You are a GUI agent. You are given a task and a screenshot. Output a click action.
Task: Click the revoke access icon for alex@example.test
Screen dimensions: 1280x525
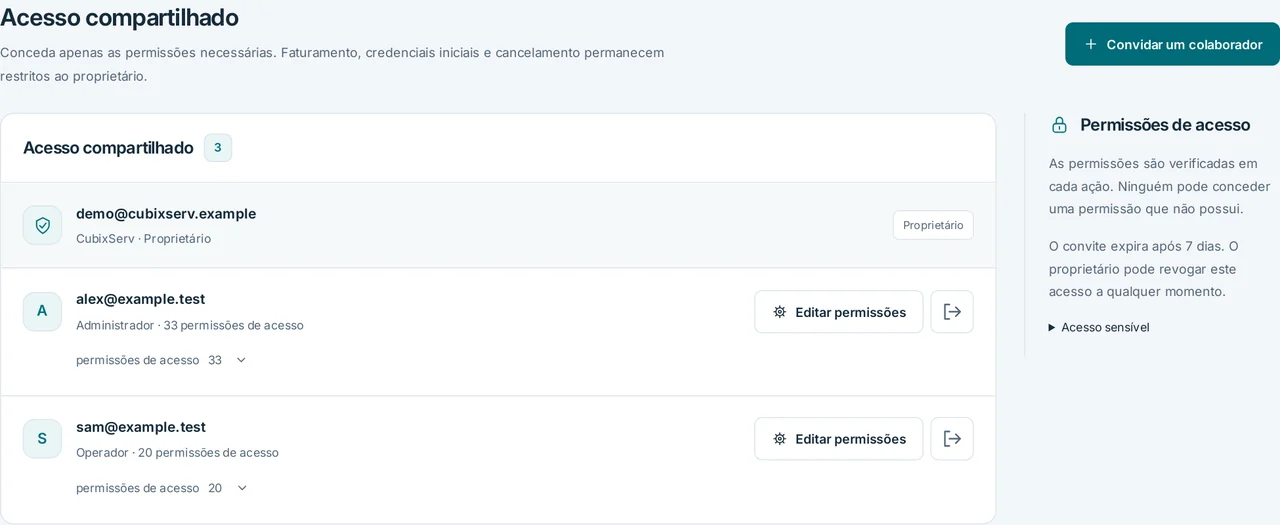pyautogui.click(x=952, y=312)
